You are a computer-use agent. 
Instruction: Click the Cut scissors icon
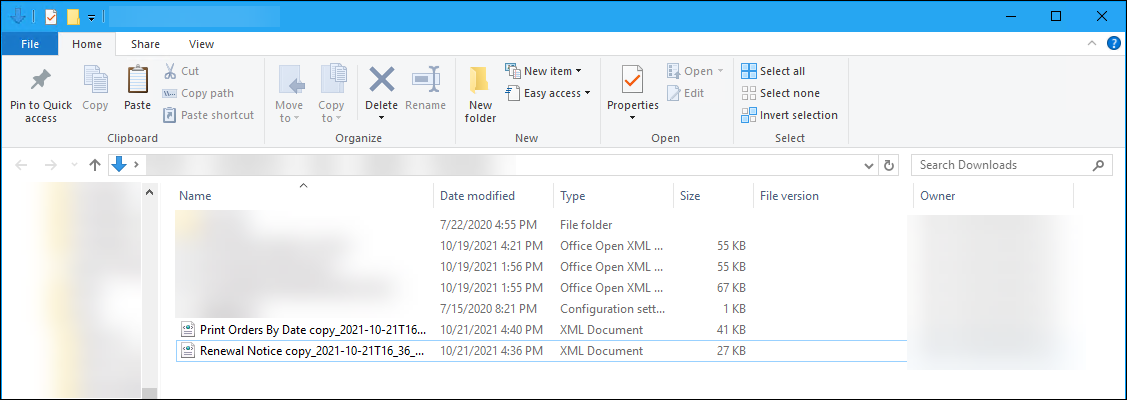click(x=170, y=71)
